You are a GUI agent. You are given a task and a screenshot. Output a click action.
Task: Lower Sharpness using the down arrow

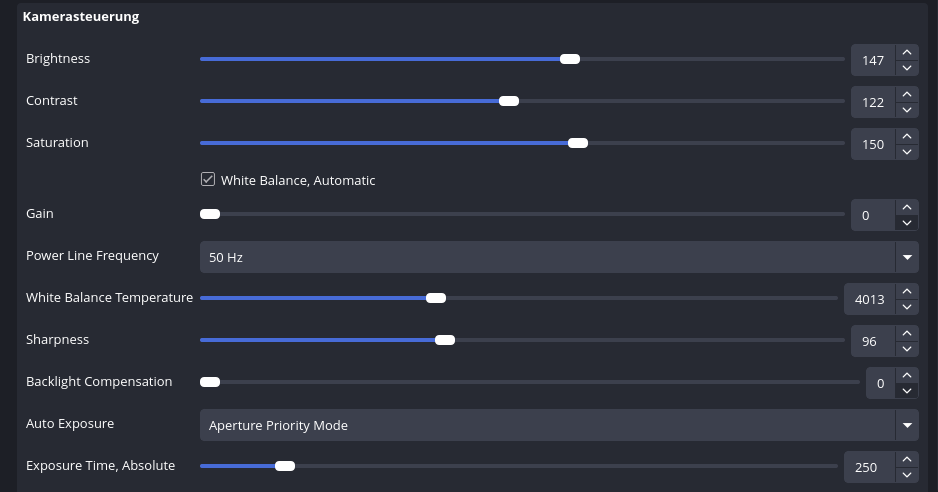906,349
